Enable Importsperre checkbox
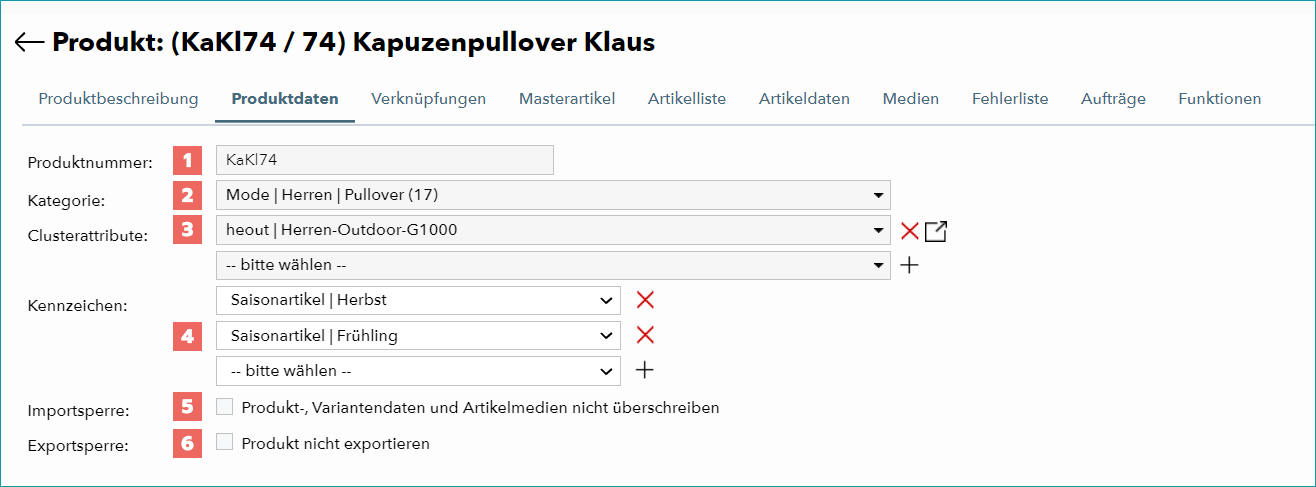 225,407
